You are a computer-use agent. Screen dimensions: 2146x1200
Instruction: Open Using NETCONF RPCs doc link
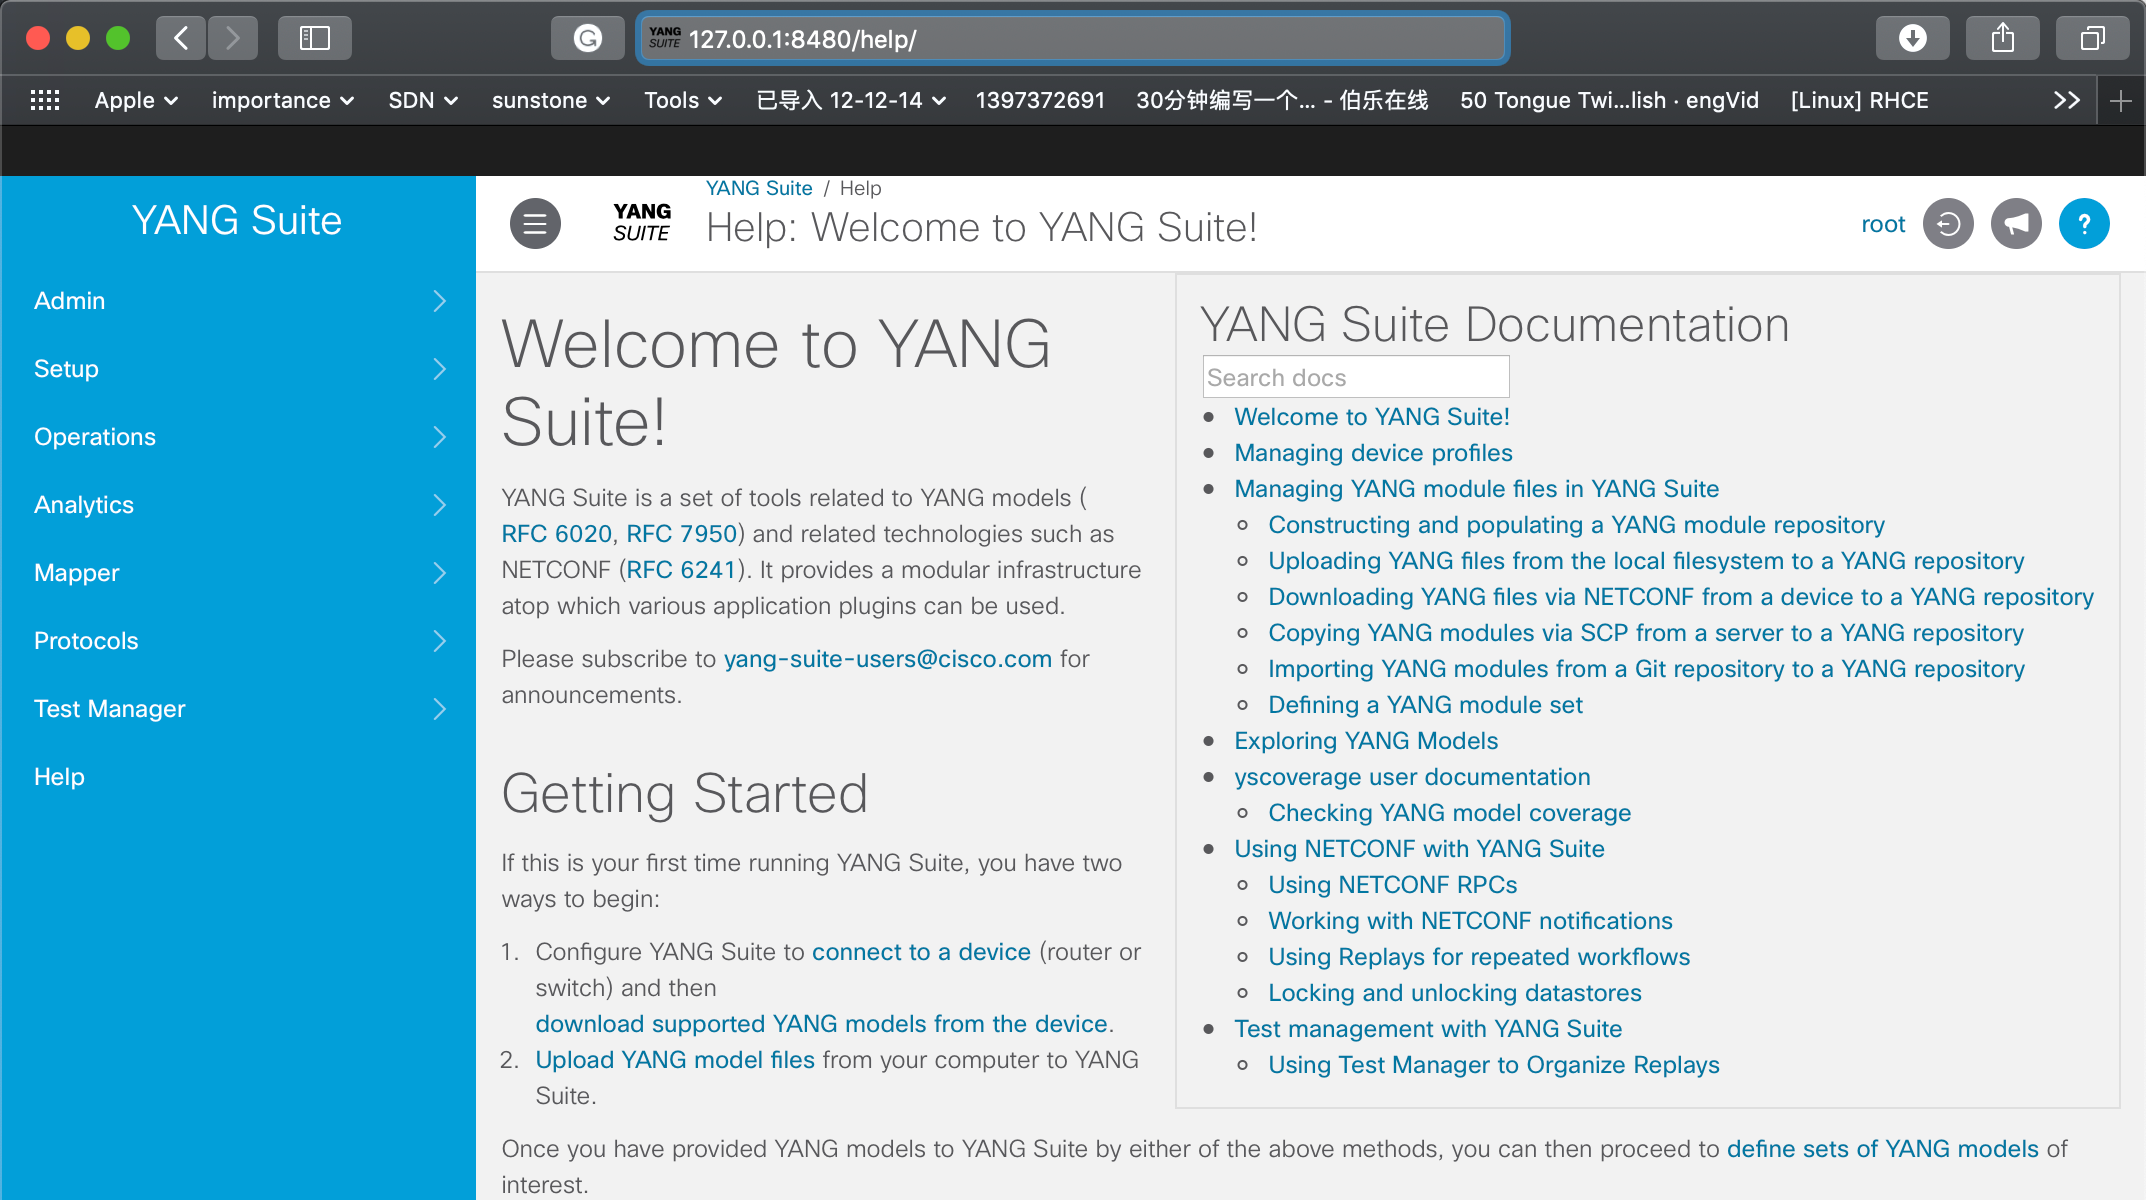click(1392, 885)
